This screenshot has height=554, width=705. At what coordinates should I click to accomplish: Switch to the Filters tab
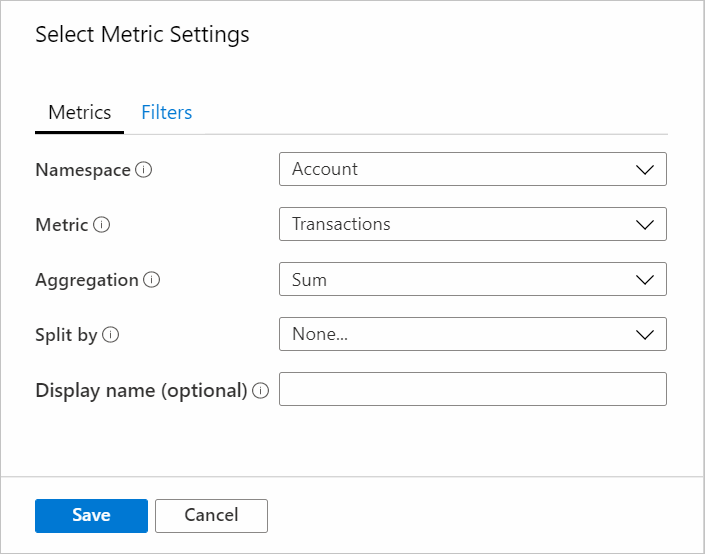pyautogui.click(x=167, y=113)
